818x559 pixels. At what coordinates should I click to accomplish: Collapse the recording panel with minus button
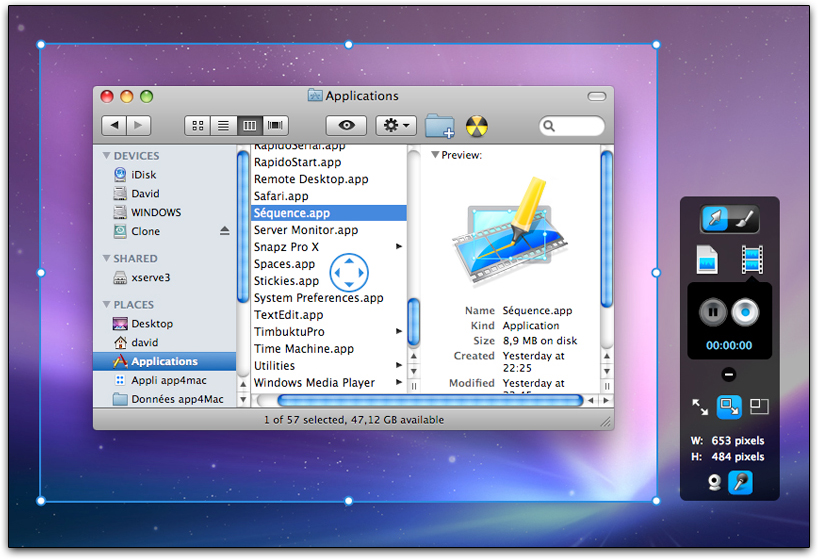click(x=729, y=374)
